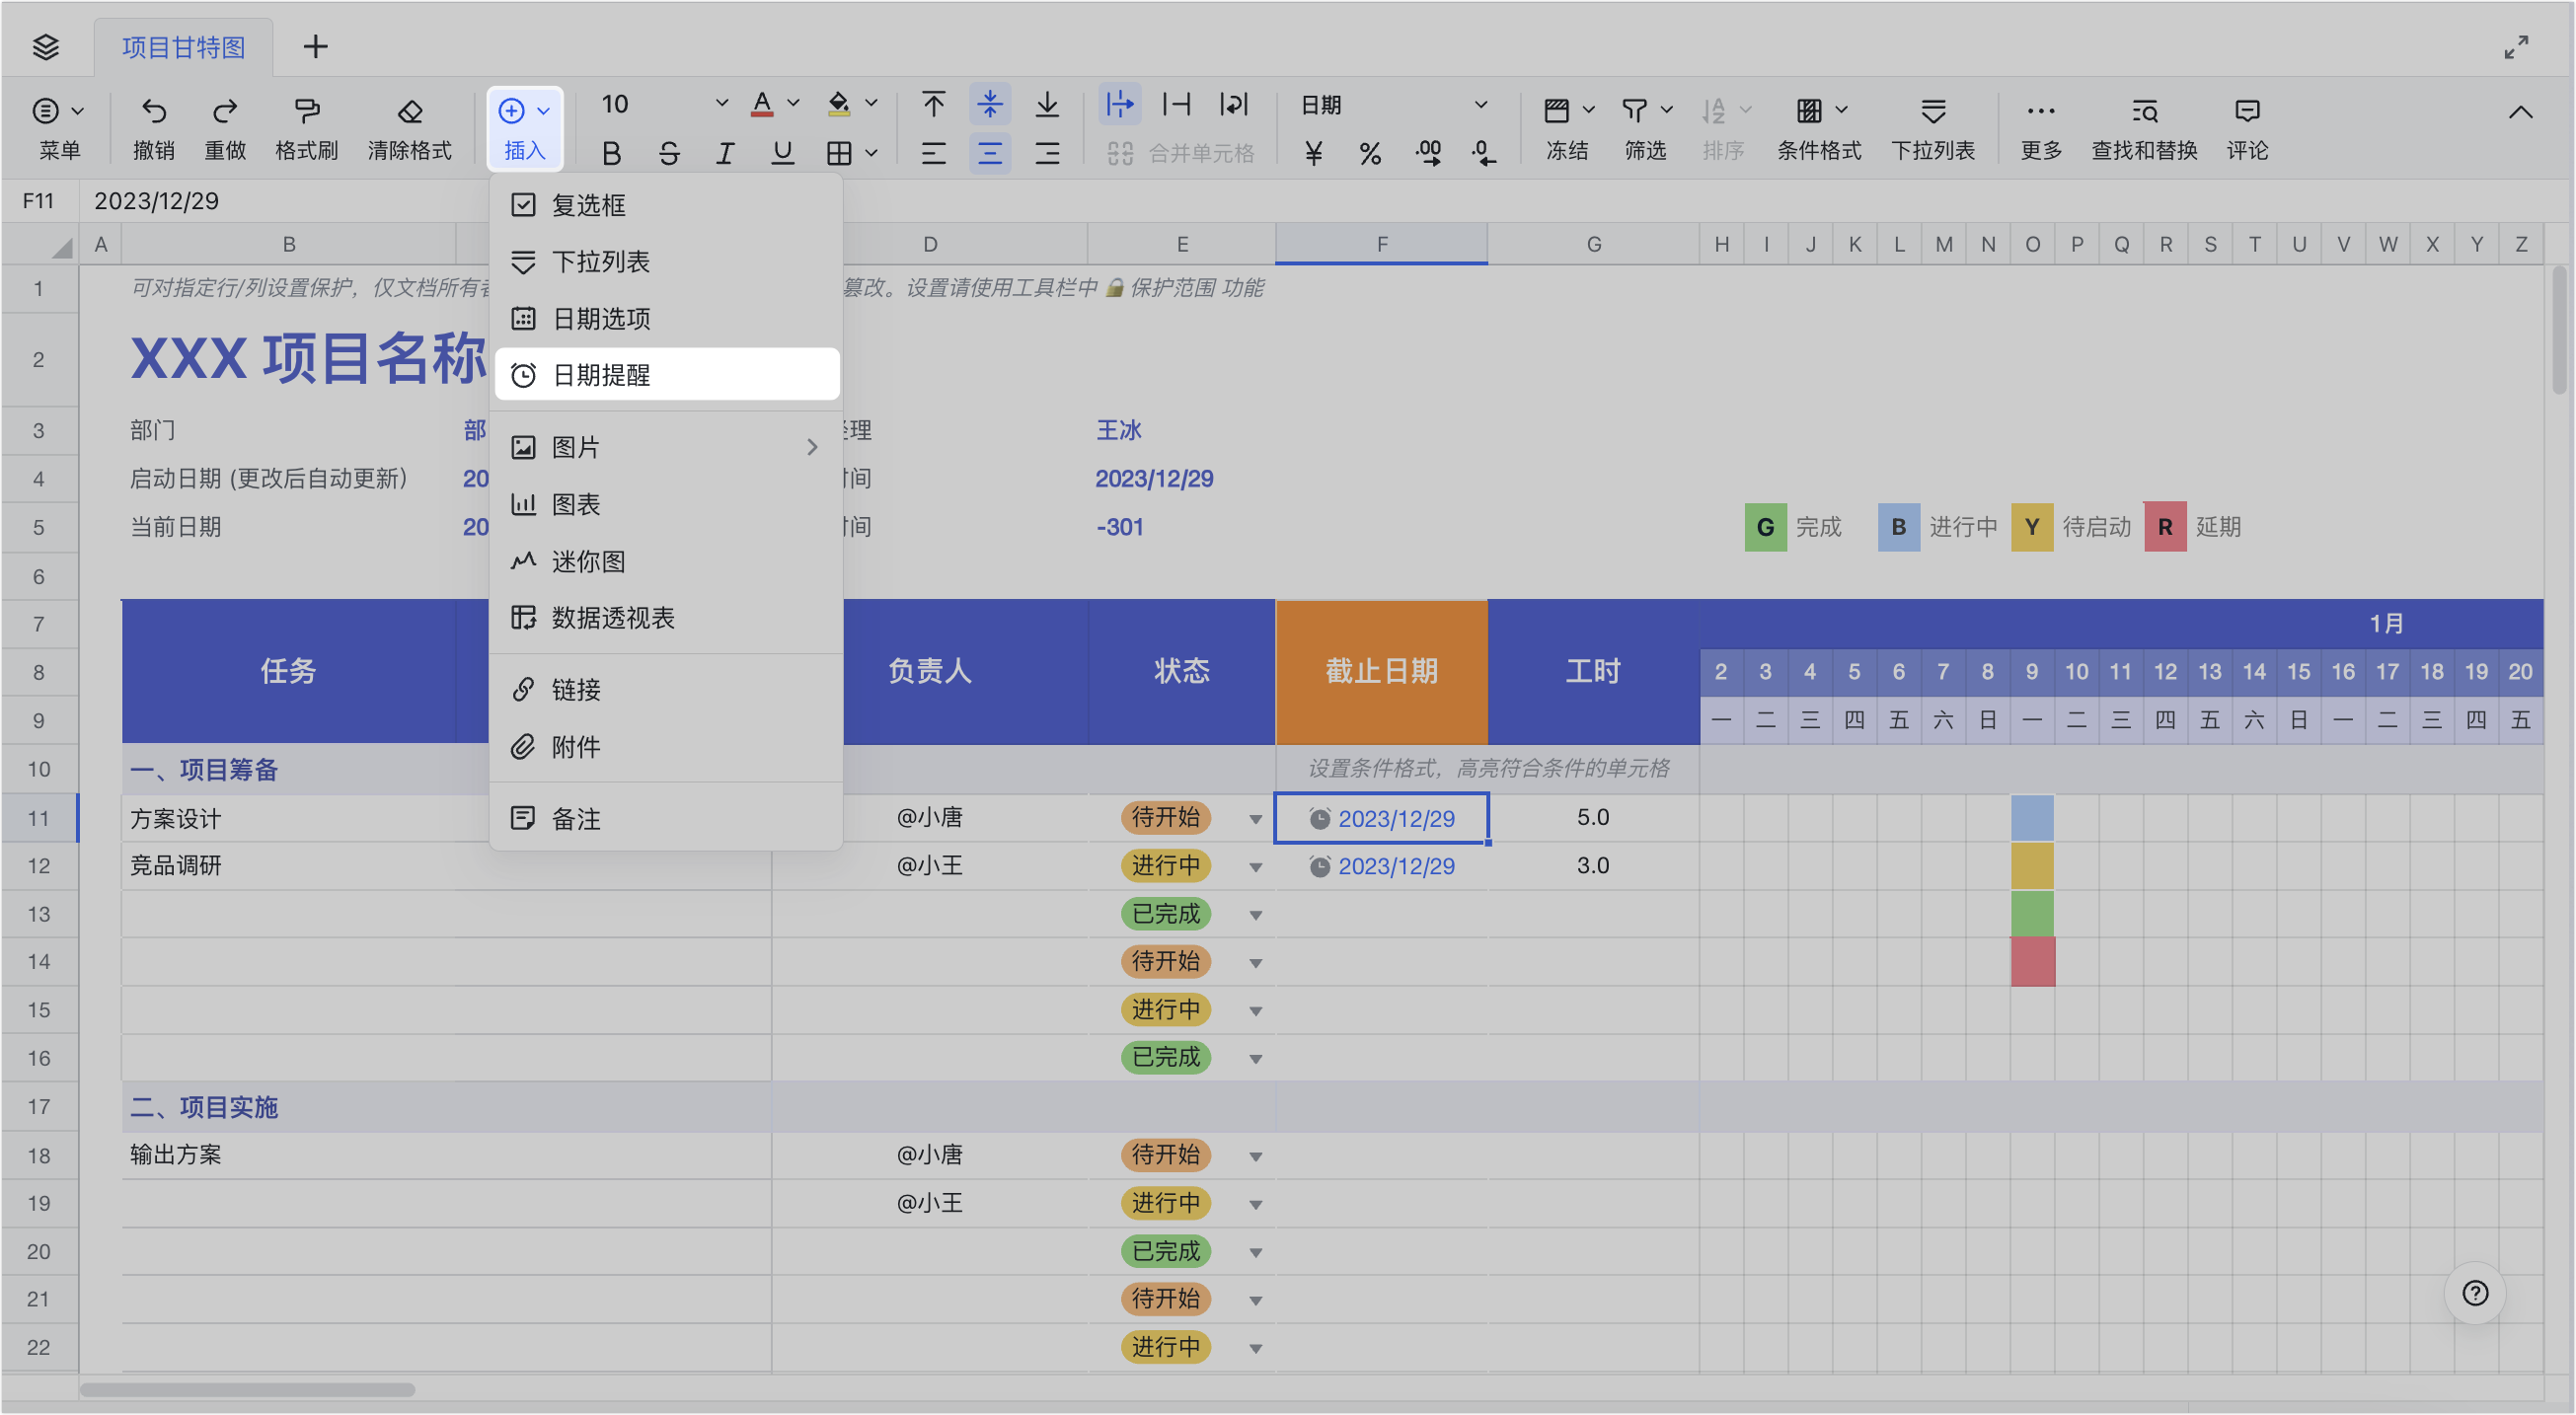Open the Filter (筛选) tool
Image resolution: width=2576 pixels, height=1415 pixels.
point(1643,125)
